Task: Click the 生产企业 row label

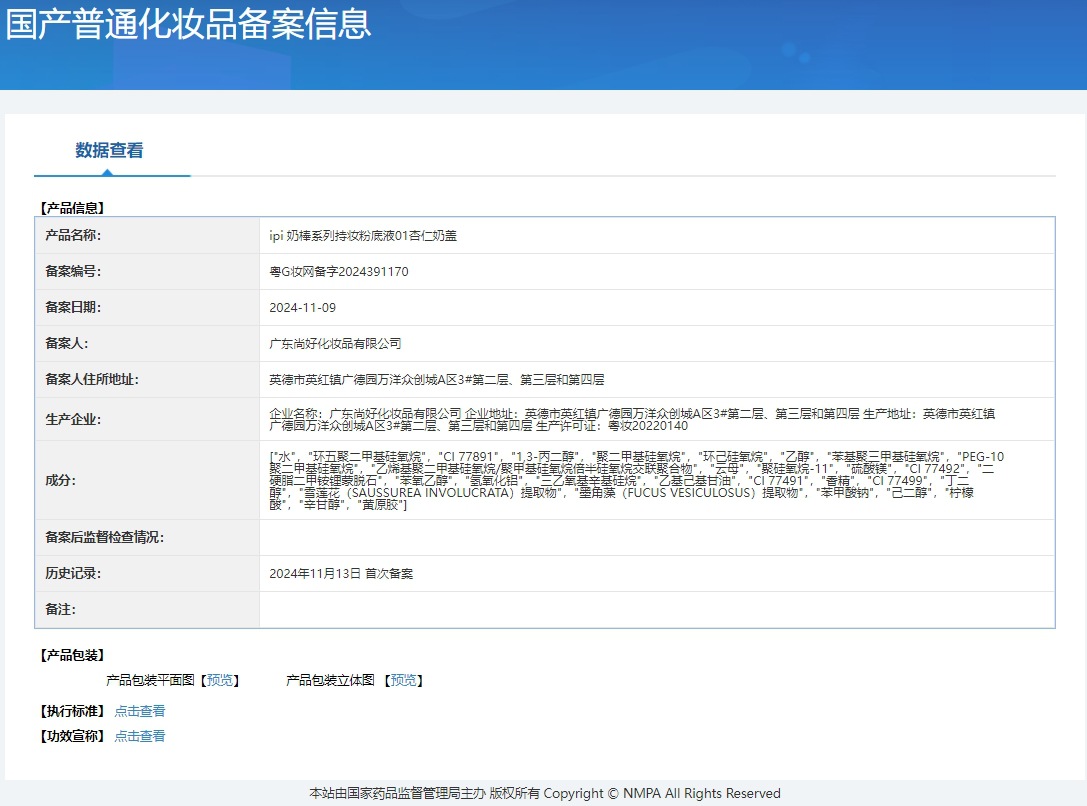Action: coord(73,419)
